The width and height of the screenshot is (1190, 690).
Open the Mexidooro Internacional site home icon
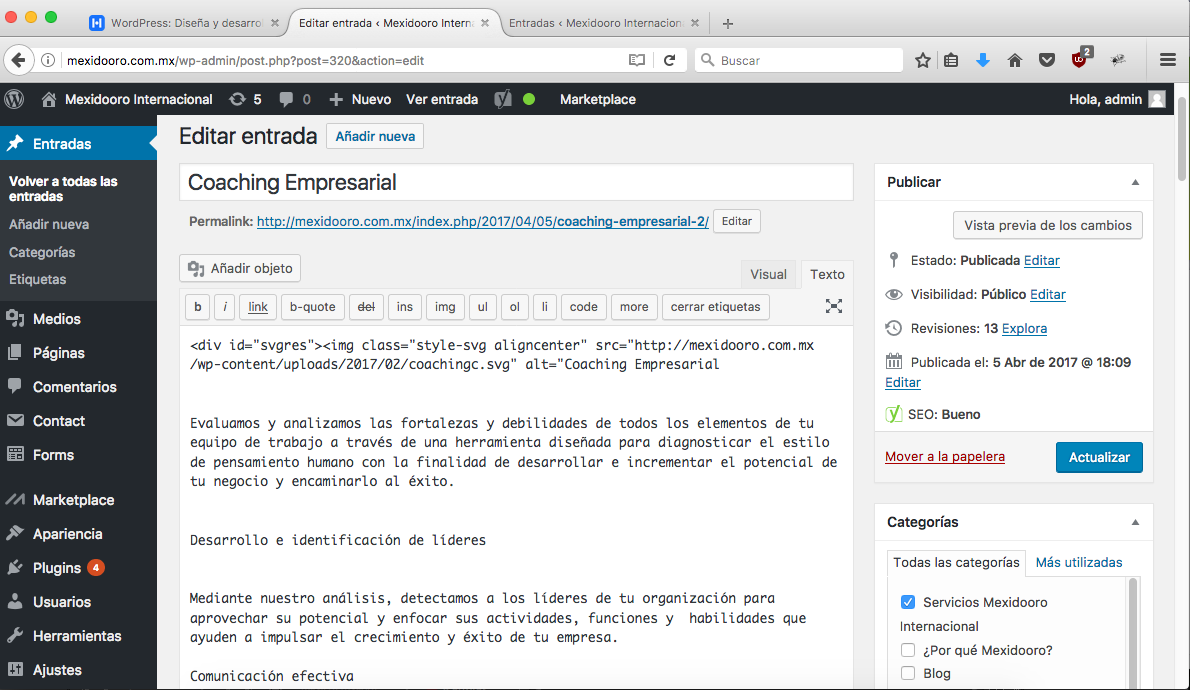[x=49, y=99]
